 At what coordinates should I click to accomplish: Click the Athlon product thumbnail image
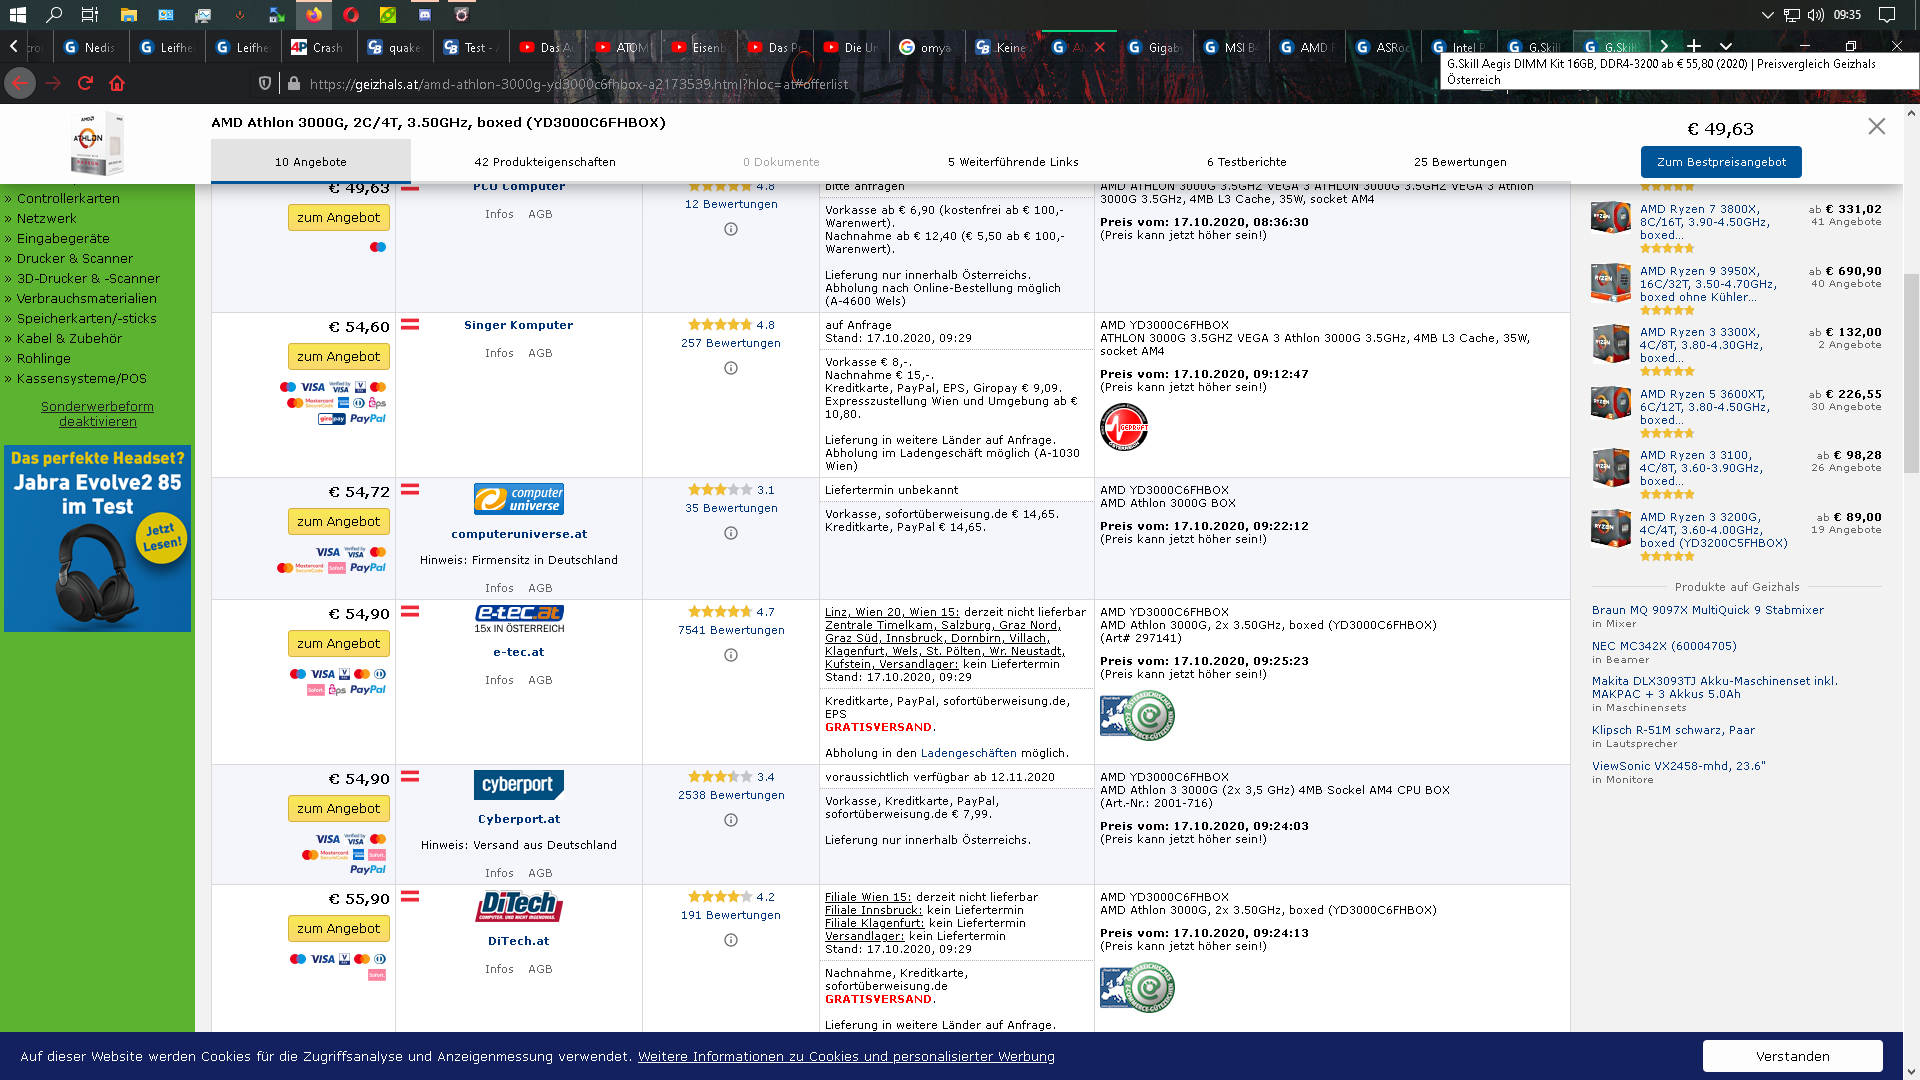(x=96, y=144)
